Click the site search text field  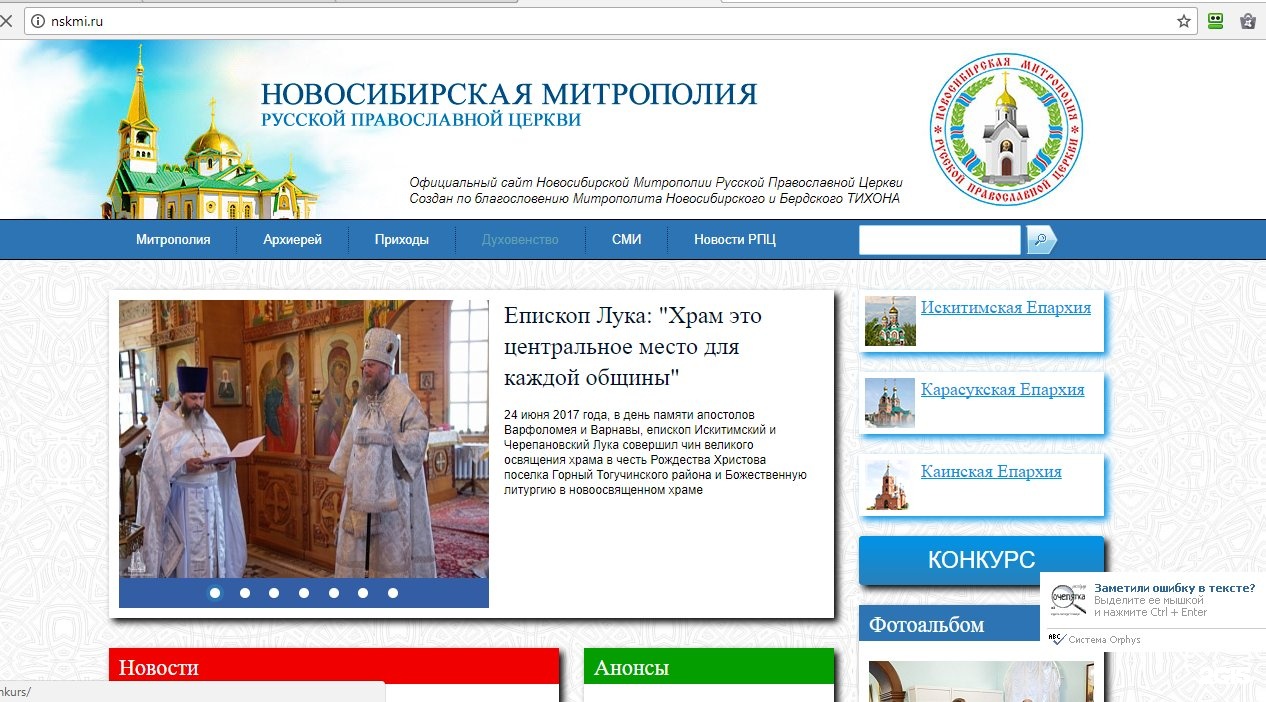point(939,240)
